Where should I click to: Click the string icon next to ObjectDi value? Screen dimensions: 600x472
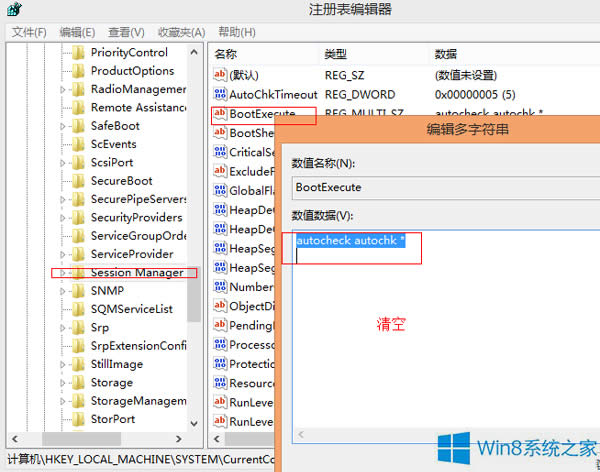point(220,306)
